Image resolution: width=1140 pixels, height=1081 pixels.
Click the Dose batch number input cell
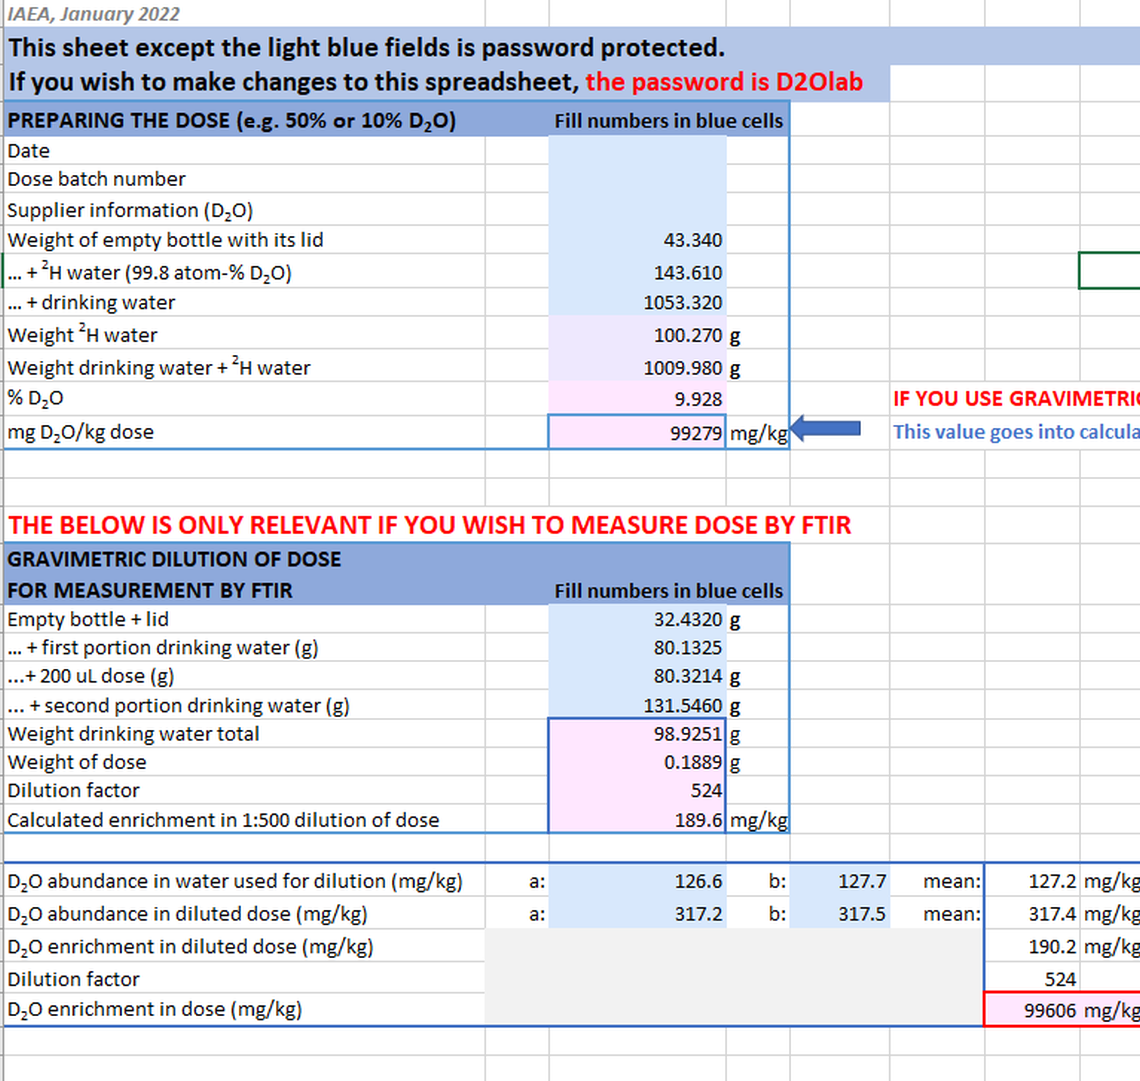click(x=637, y=180)
